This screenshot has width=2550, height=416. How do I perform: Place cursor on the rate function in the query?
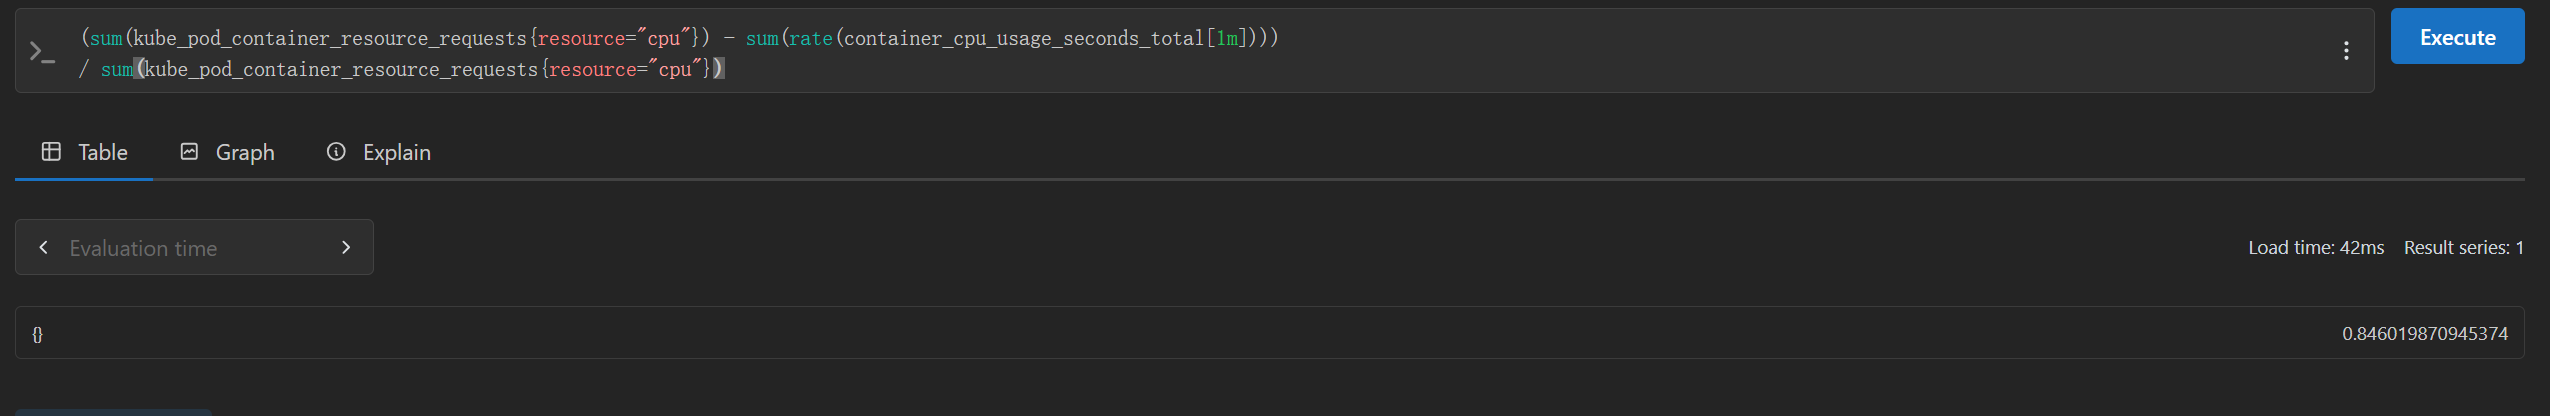(x=810, y=38)
